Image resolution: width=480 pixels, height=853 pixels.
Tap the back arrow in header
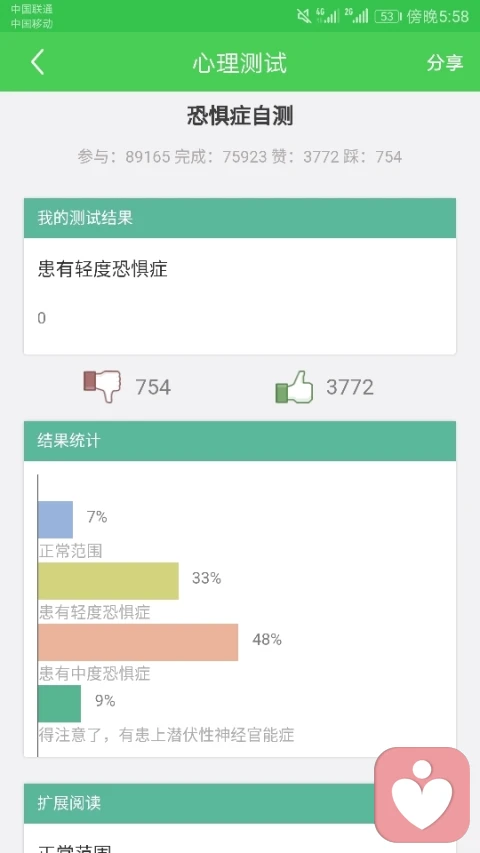pyautogui.click(x=37, y=62)
